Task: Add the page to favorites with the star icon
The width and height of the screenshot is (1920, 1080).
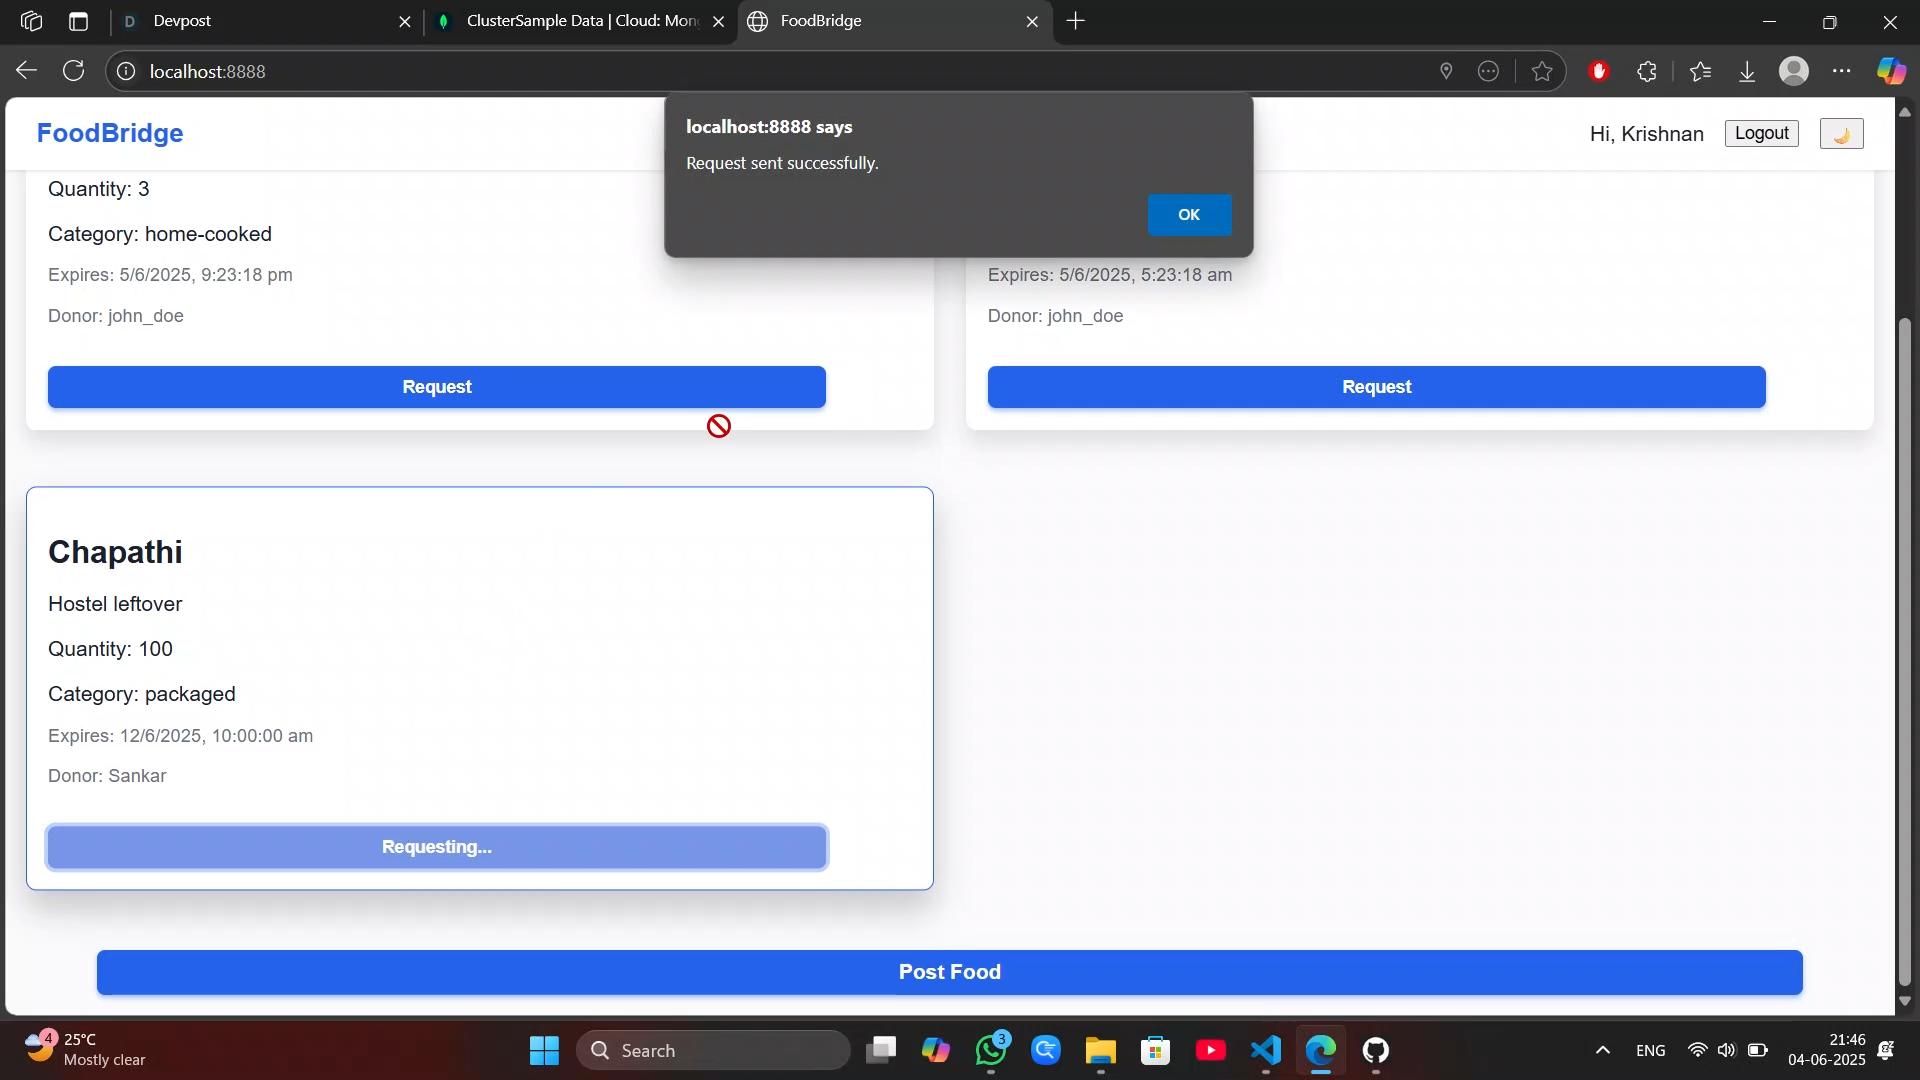Action: 1542,71
